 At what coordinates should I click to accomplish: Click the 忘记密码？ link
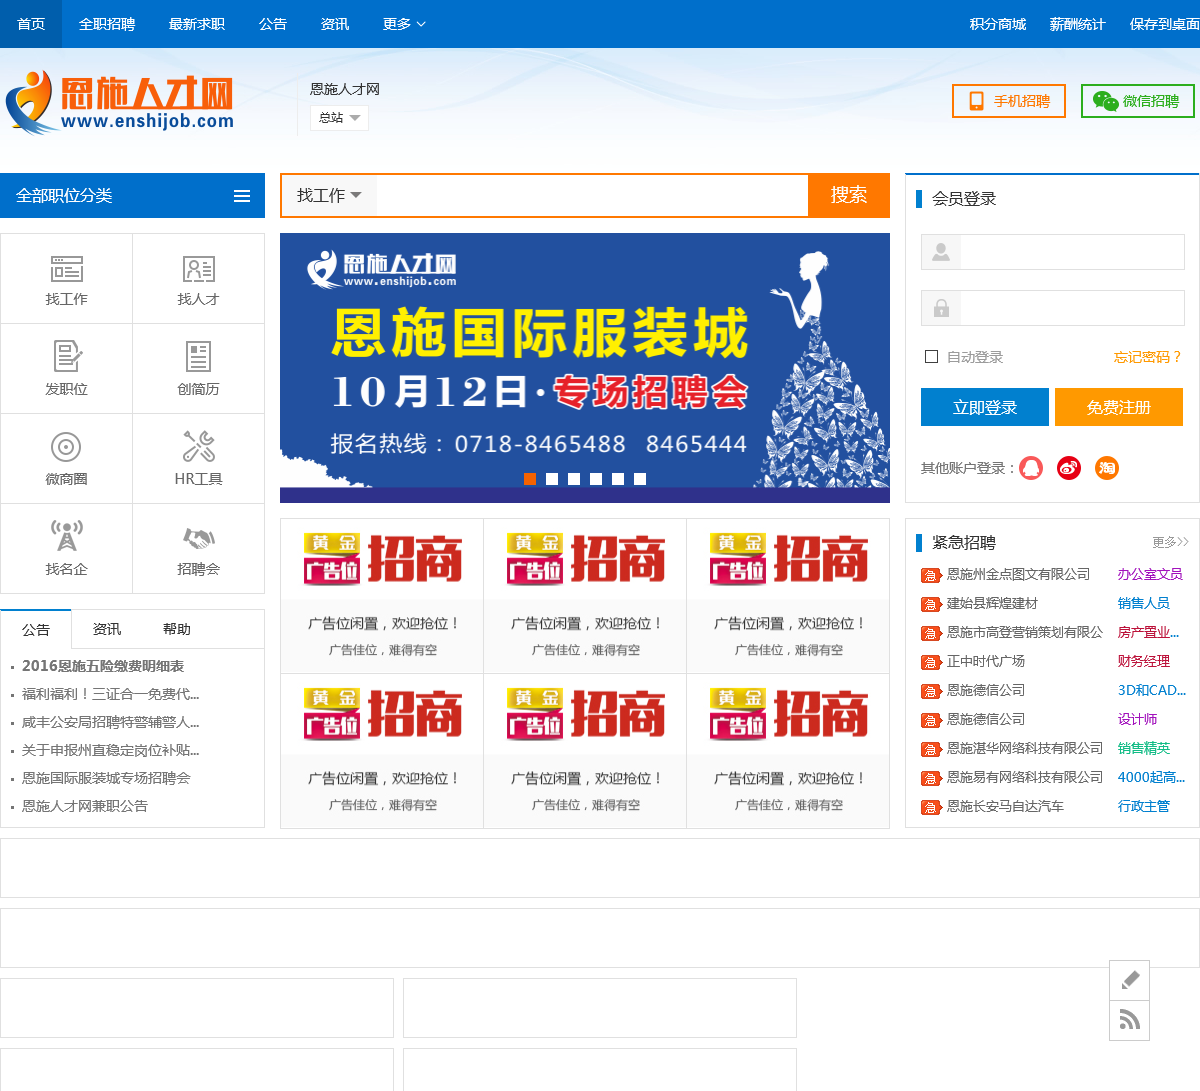pyautogui.click(x=1148, y=357)
